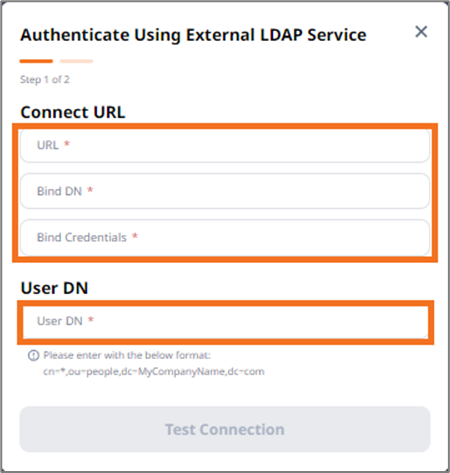This screenshot has width=450, height=473.
Task: Close the LDAP authentication dialog
Action: point(421,32)
